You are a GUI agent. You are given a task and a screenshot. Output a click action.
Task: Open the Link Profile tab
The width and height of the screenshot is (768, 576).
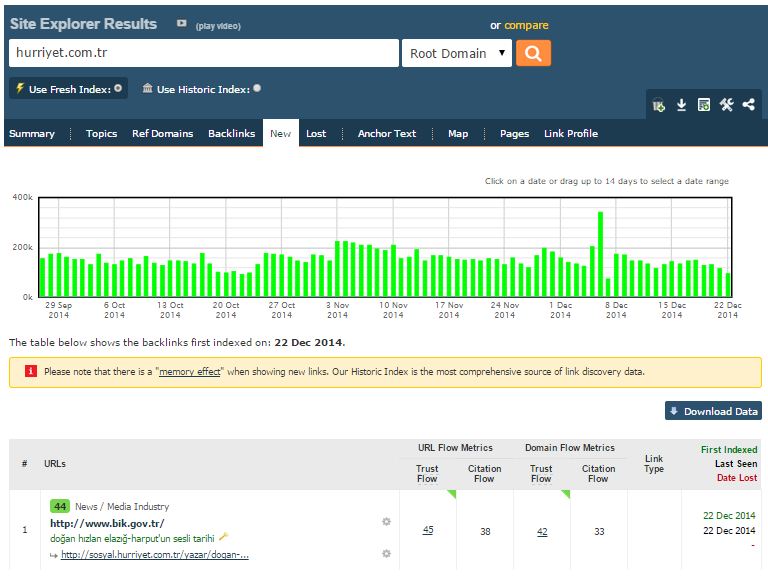click(x=571, y=133)
